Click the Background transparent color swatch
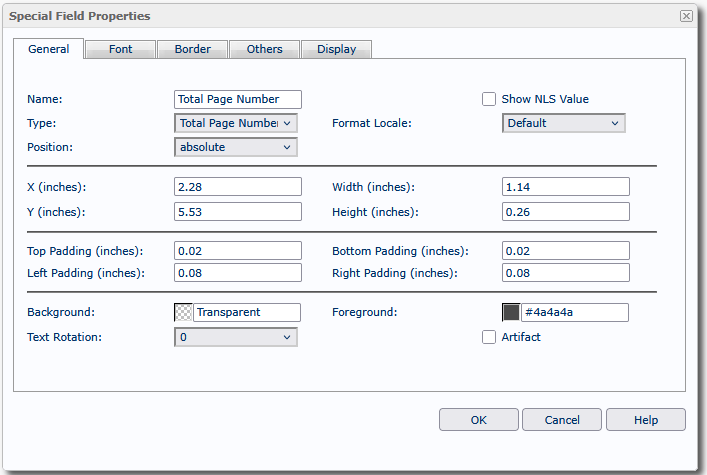The width and height of the screenshot is (707, 475). click(184, 312)
